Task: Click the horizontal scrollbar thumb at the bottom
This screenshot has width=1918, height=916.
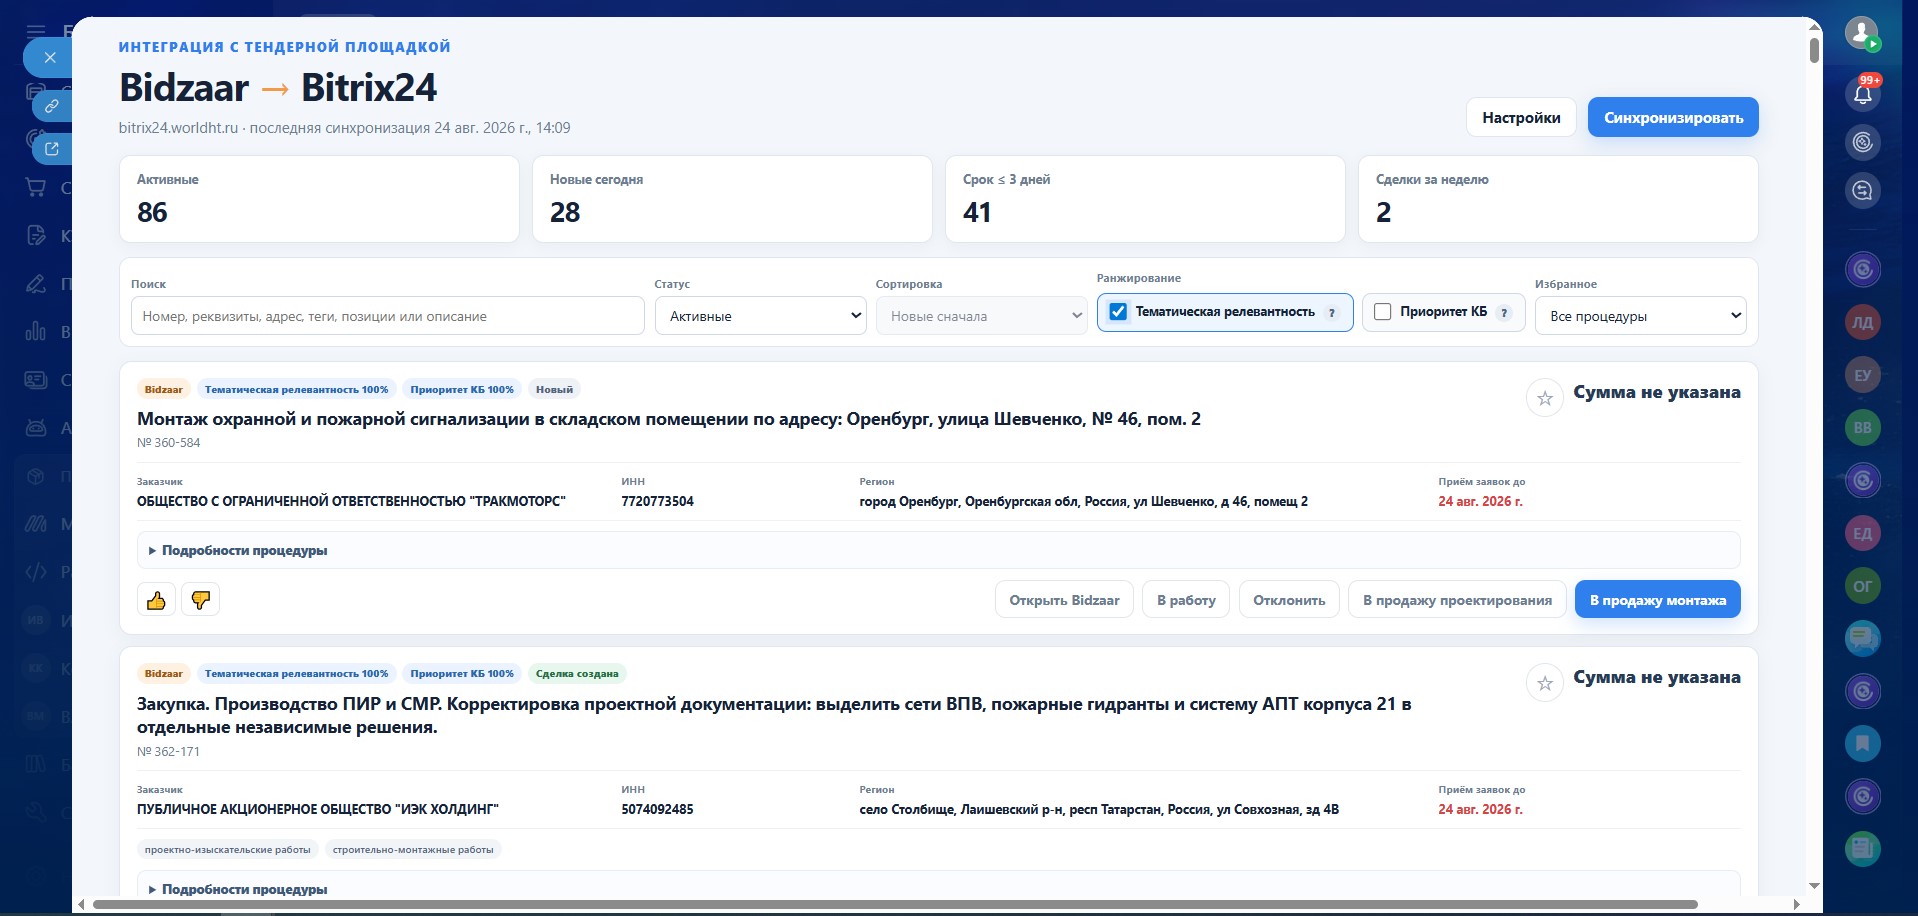Action: pos(895,905)
